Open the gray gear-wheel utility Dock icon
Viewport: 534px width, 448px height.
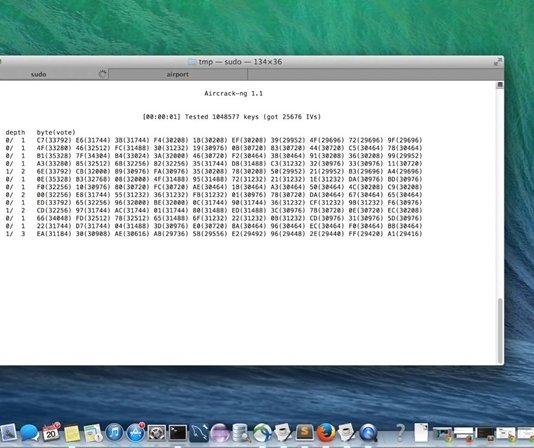click(x=157, y=433)
